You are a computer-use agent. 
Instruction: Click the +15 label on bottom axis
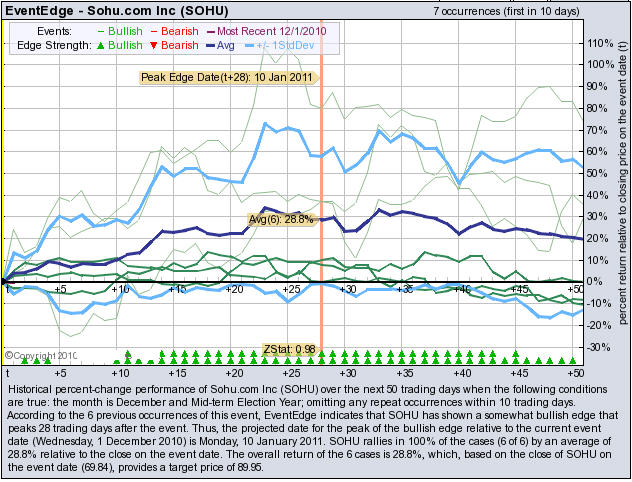pos(176,373)
